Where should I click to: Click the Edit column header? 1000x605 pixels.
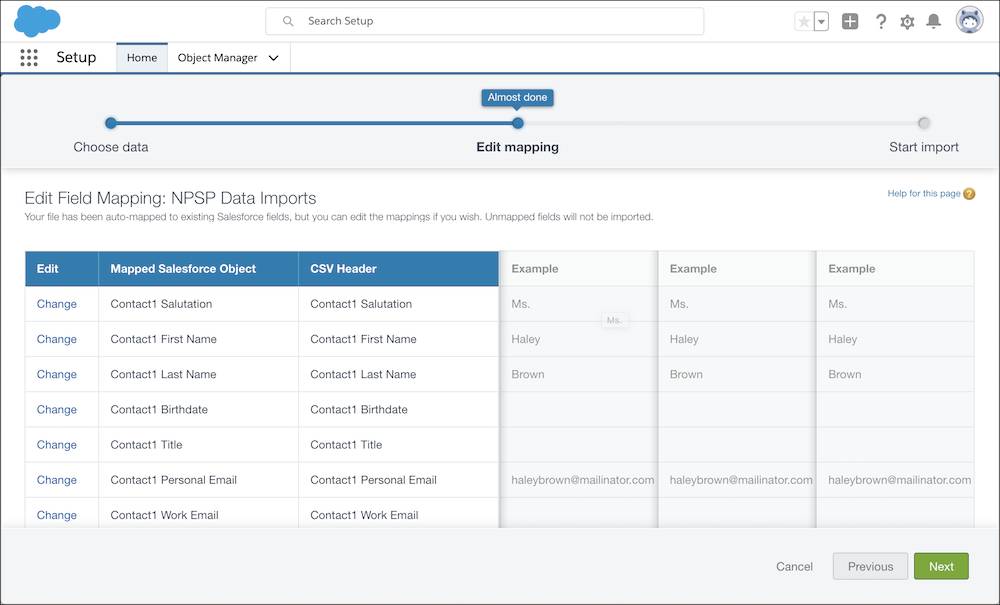point(62,268)
